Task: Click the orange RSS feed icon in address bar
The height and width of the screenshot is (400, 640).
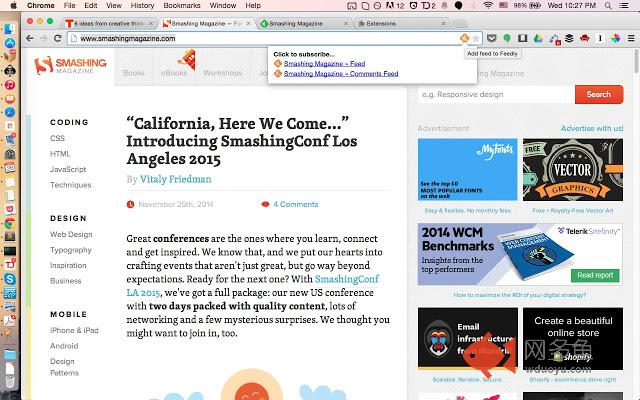Action: (x=464, y=38)
